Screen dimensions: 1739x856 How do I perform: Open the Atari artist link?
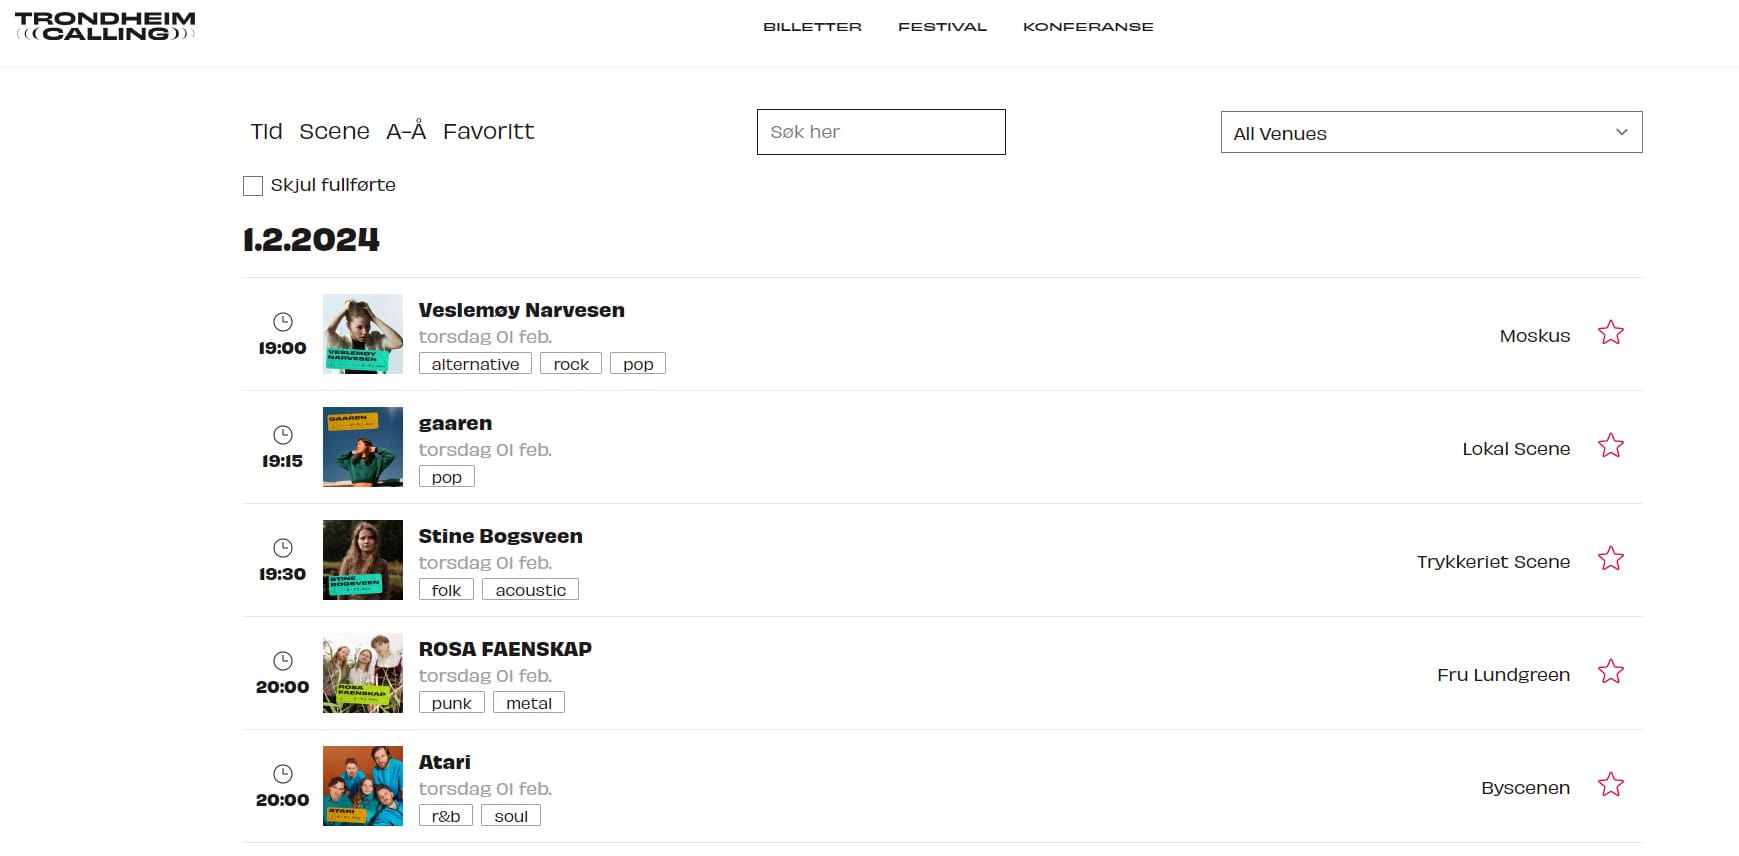[x=444, y=762]
